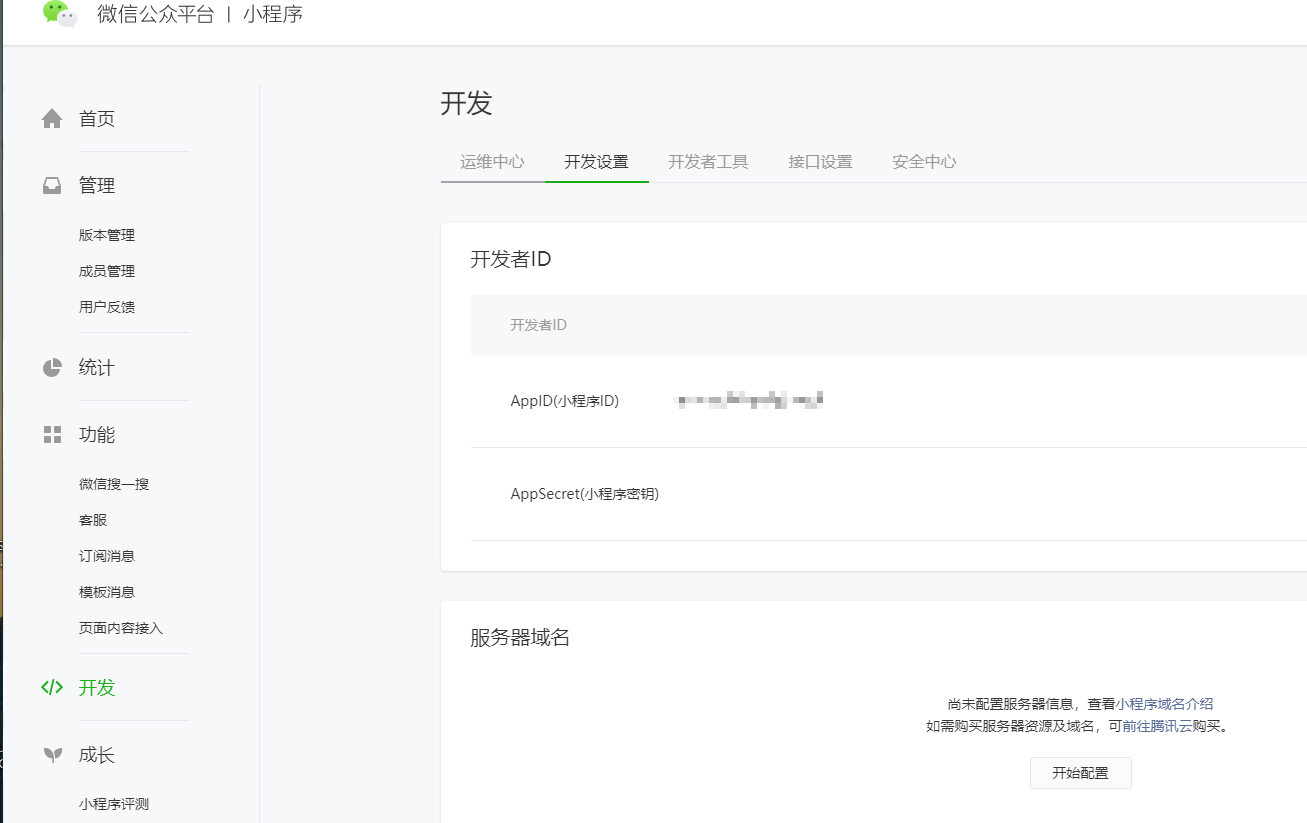The image size is (1307, 823).
Task: Open the 成长 sidebar section
Action: click(x=97, y=755)
